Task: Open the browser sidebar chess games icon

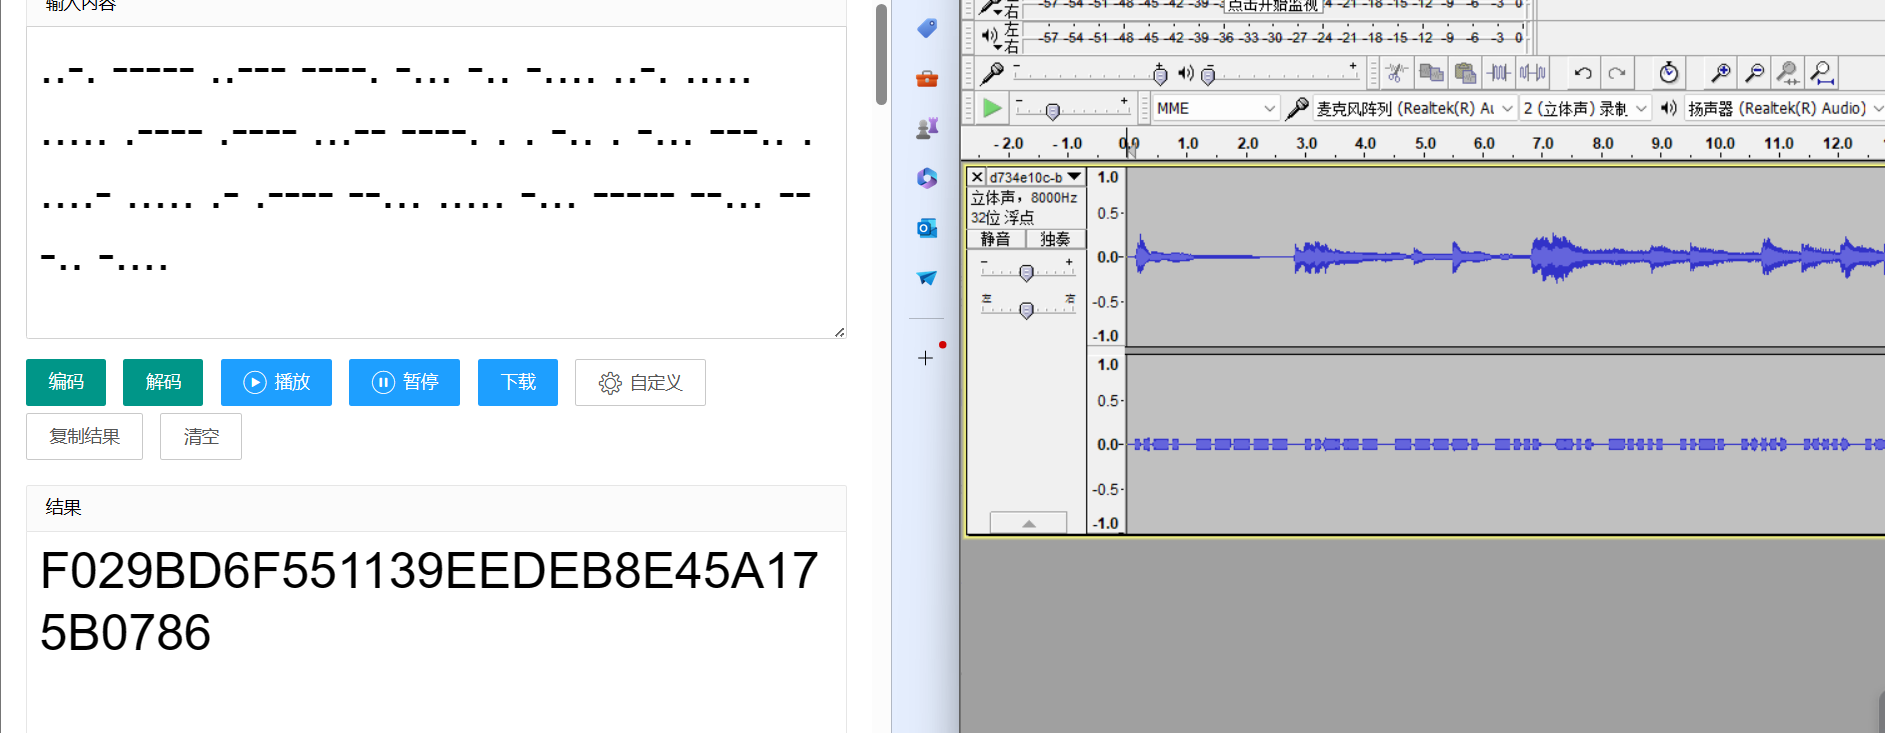Action: (927, 128)
